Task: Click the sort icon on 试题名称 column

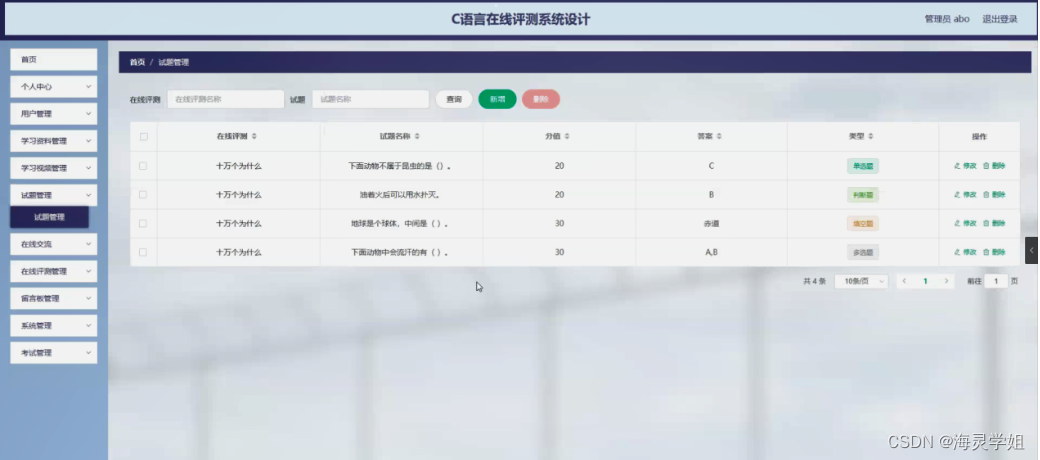Action: pyautogui.click(x=417, y=137)
